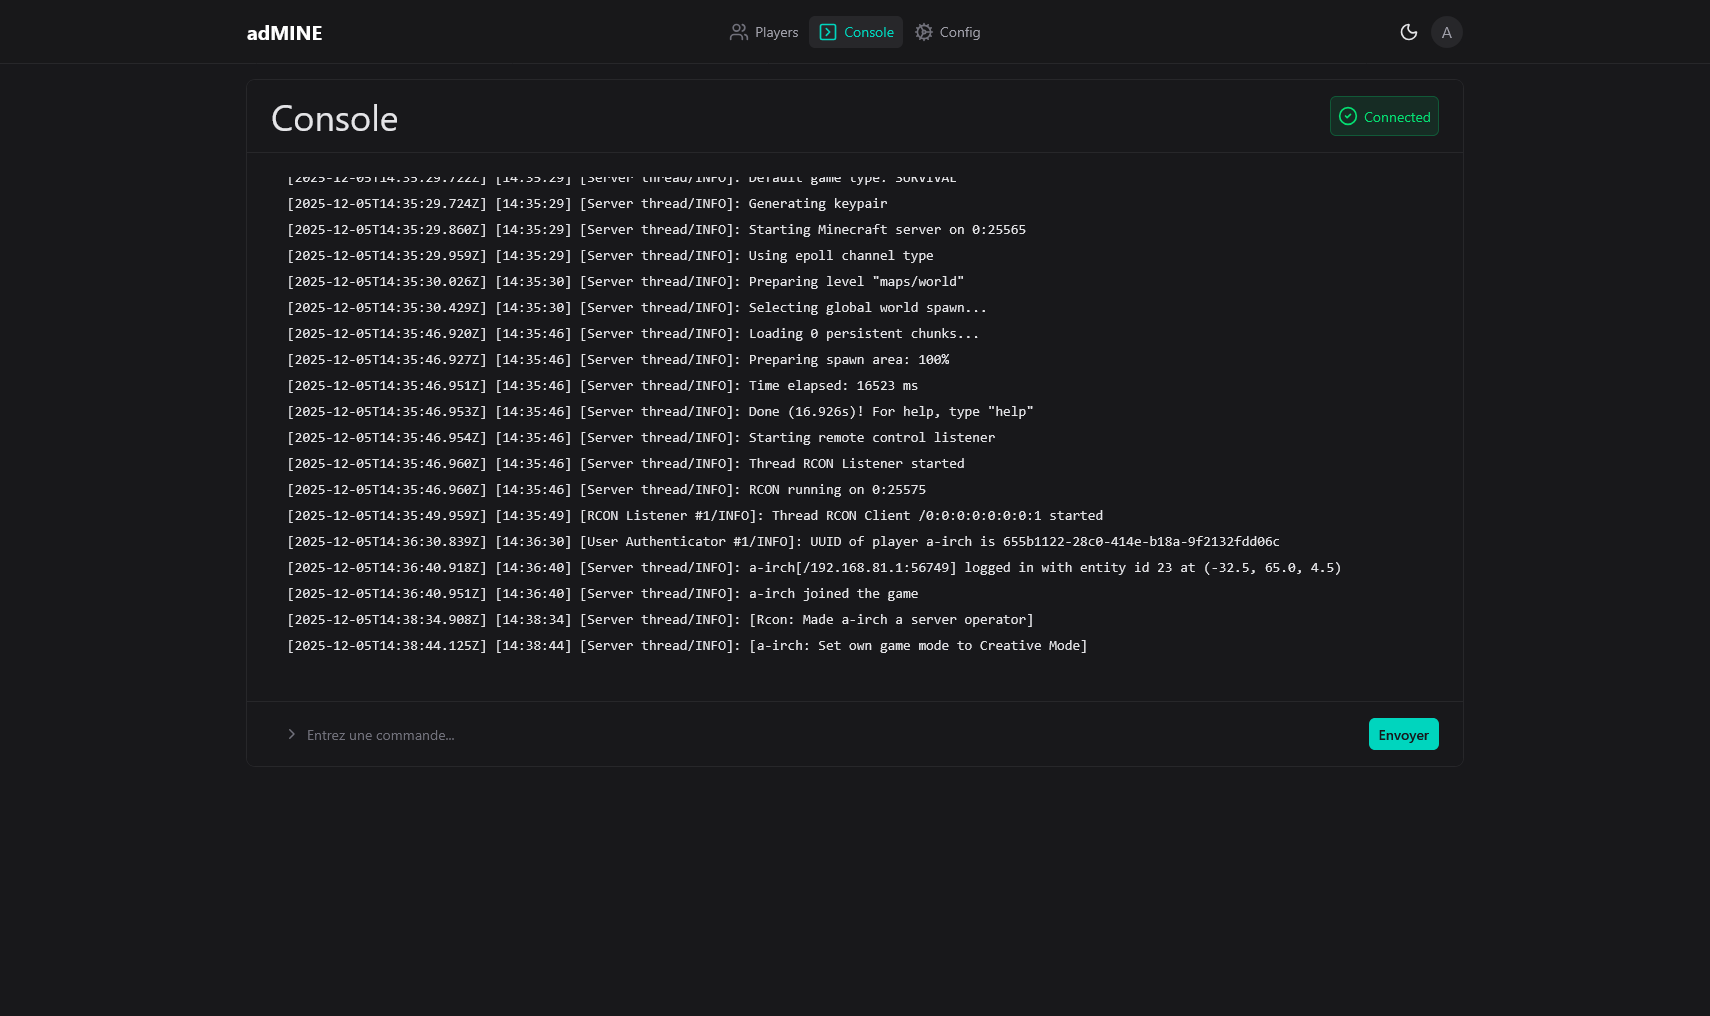Switch to the Players tab label
Screen dimensions: 1710x1016
(776, 32)
